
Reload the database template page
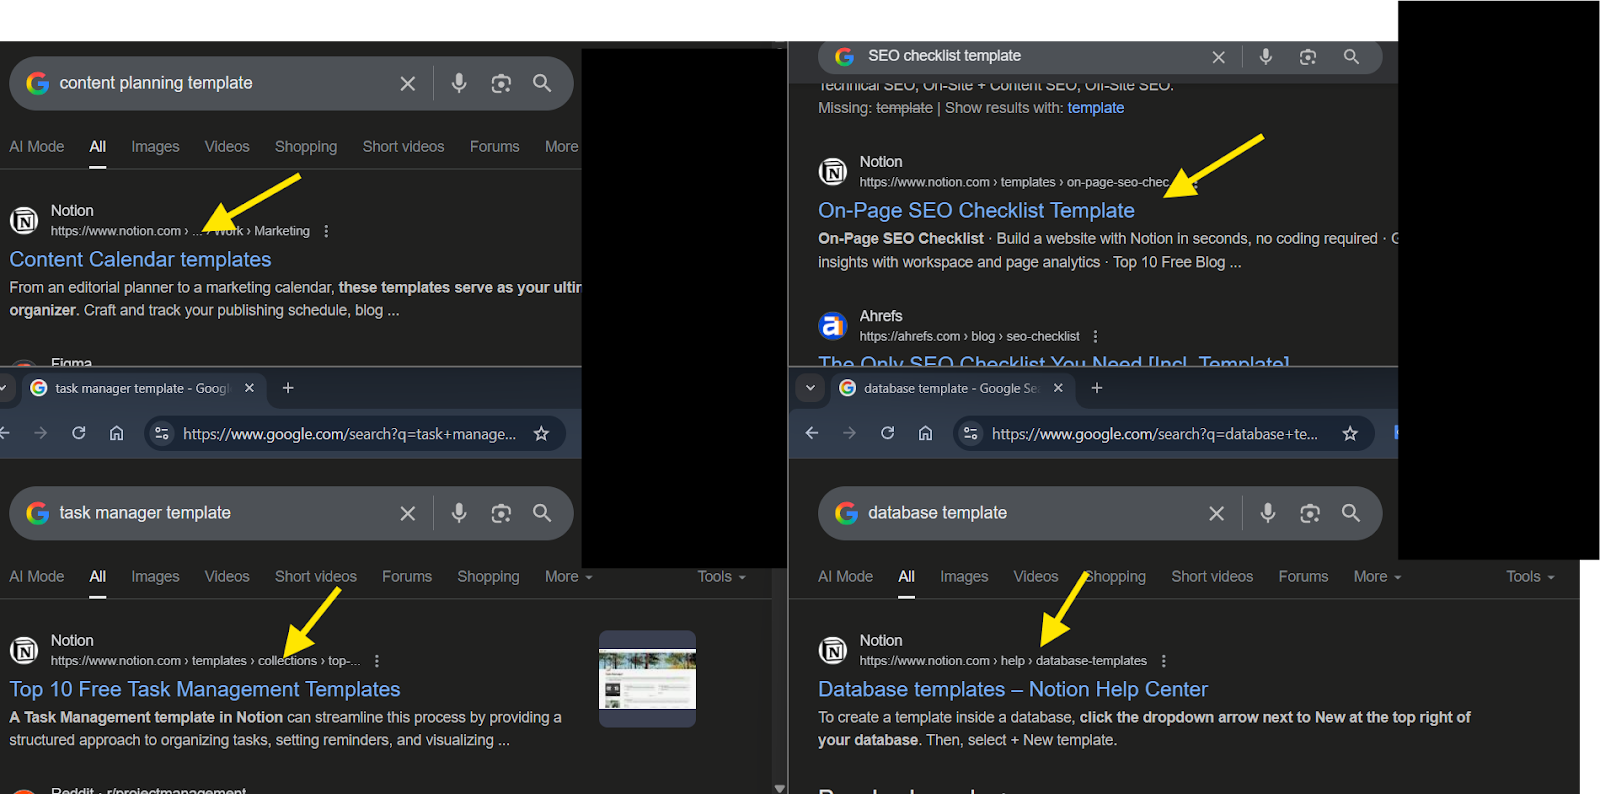887,433
